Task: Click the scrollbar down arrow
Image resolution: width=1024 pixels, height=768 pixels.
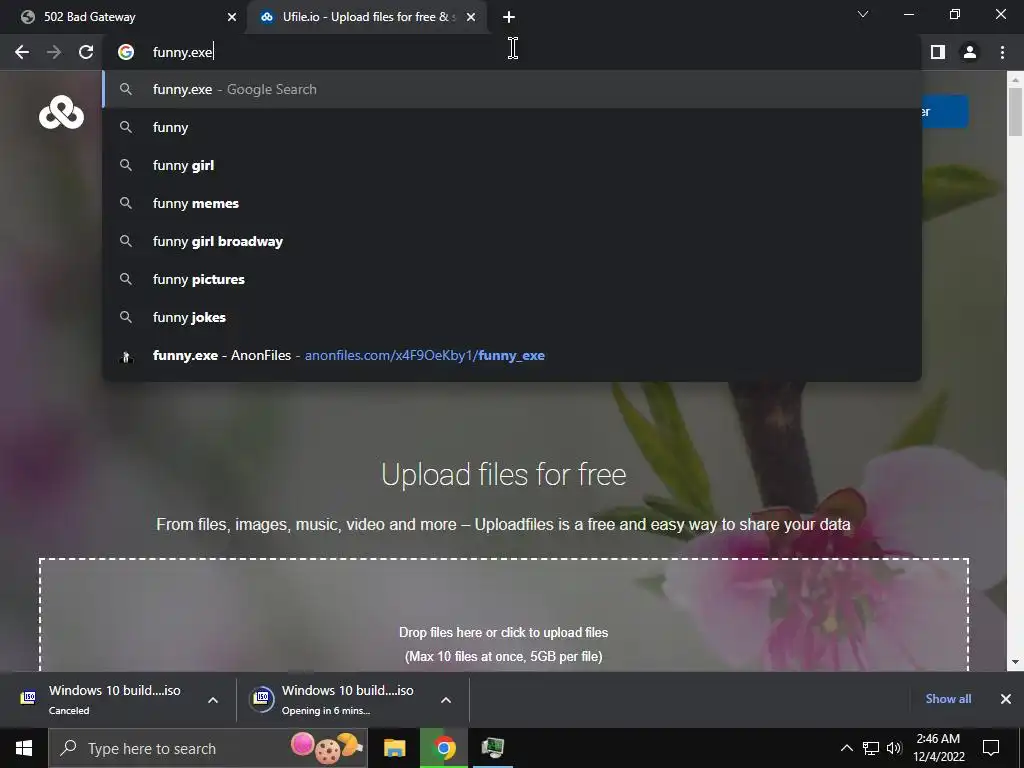Action: (1015, 662)
